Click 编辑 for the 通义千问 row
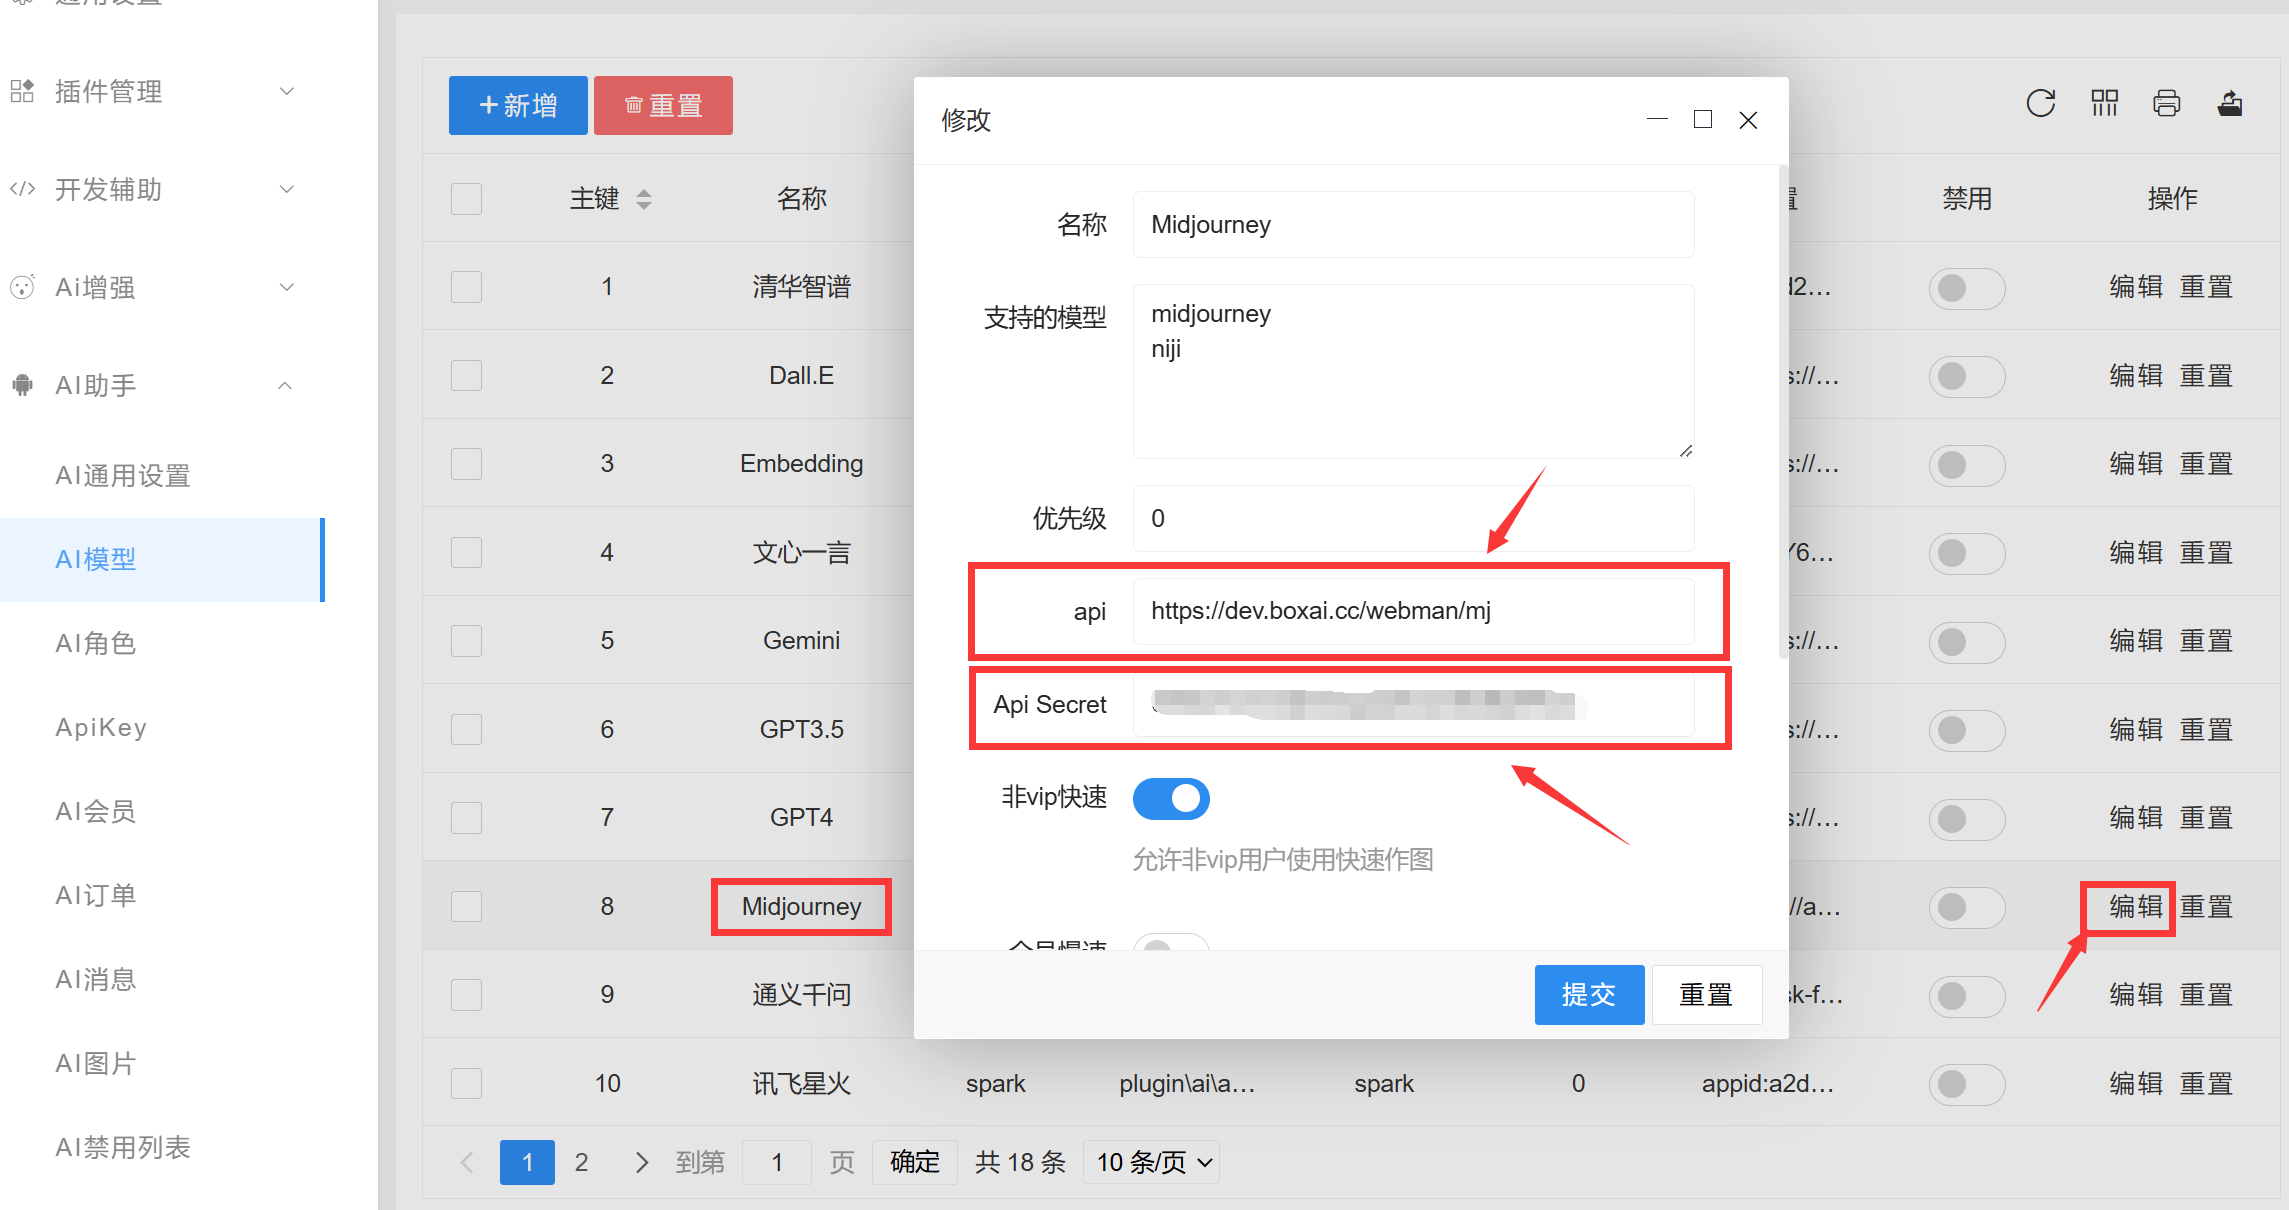Screen dimensions: 2289x1210 pos(2136,994)
